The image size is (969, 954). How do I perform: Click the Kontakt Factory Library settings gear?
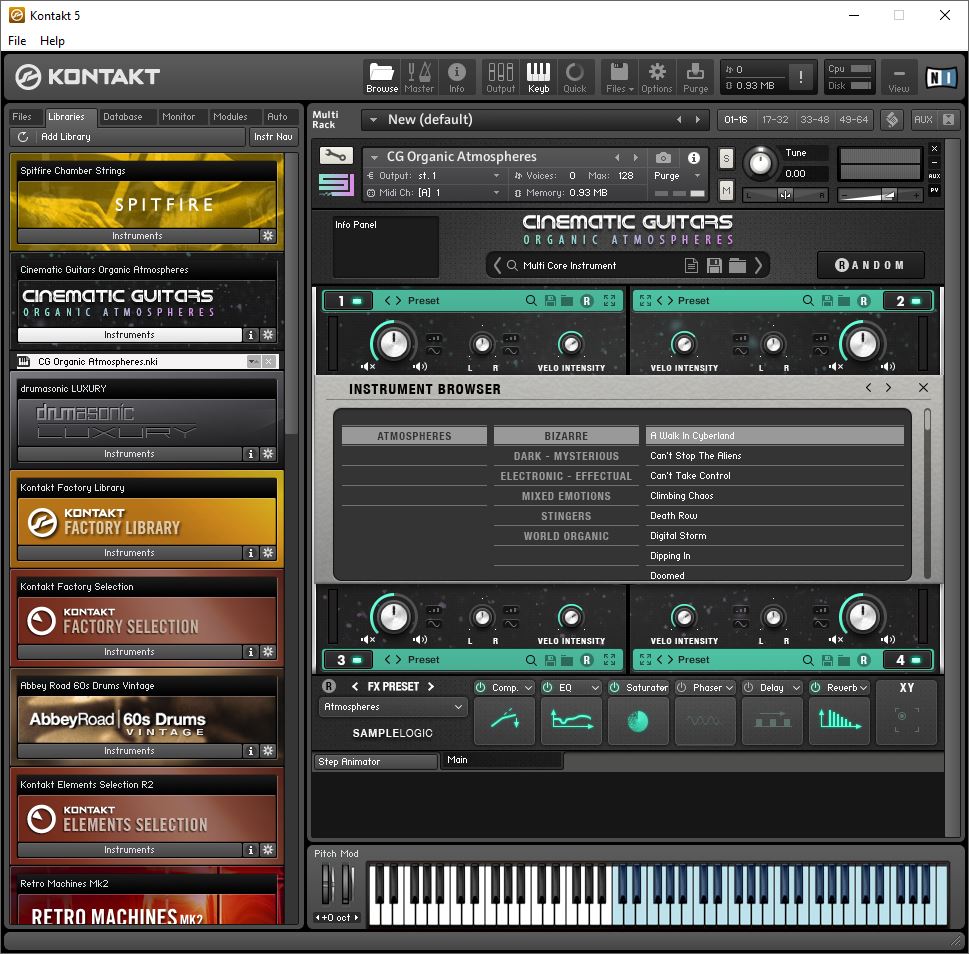tap(268, 552)
